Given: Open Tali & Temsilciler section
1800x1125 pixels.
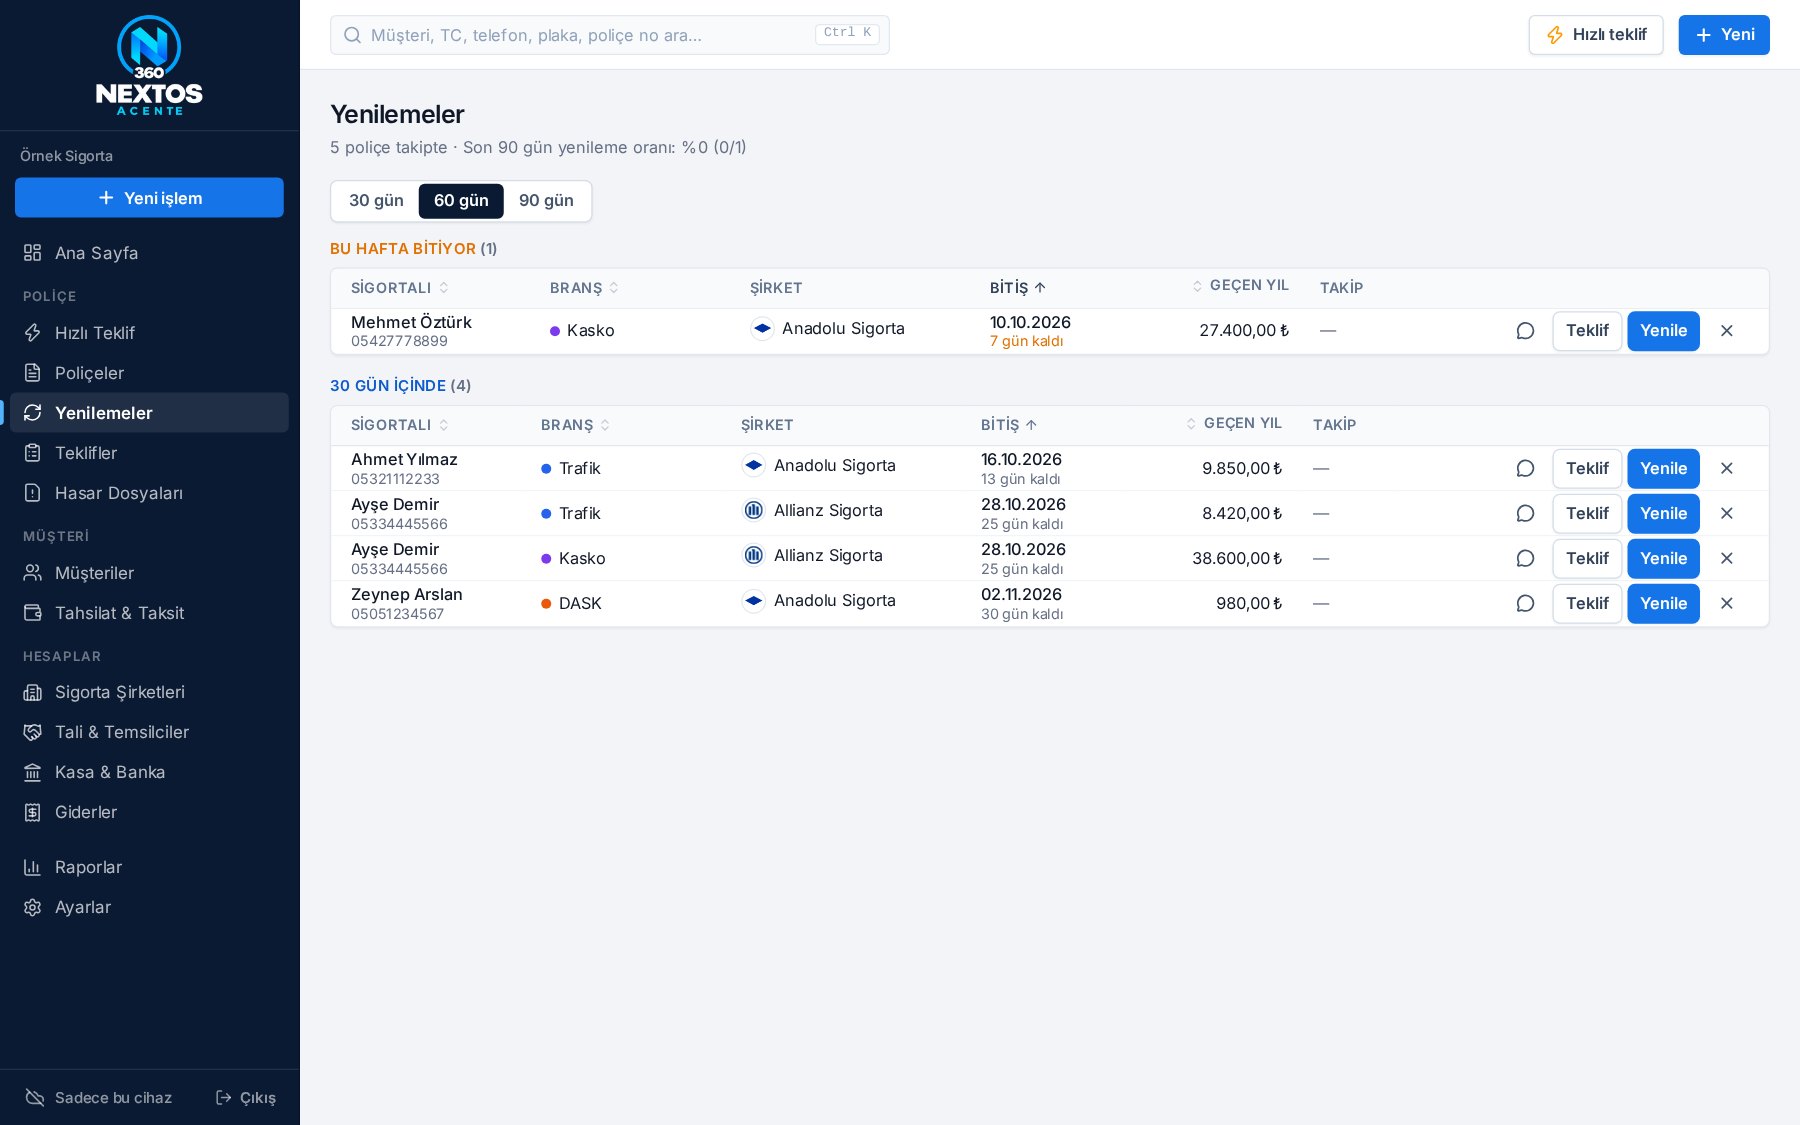Looking at the screenshot, I should pos(149,732).
